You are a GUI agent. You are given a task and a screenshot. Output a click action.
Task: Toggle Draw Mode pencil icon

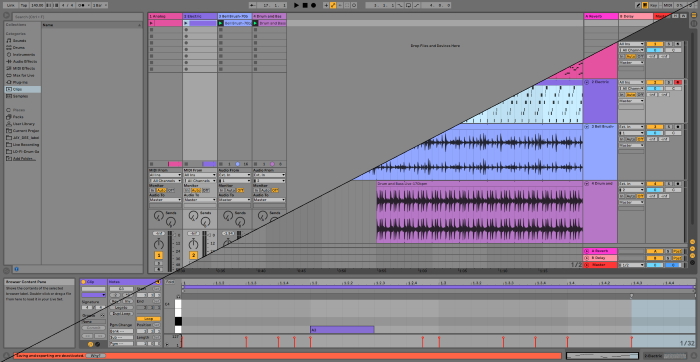tap(638, 5)
